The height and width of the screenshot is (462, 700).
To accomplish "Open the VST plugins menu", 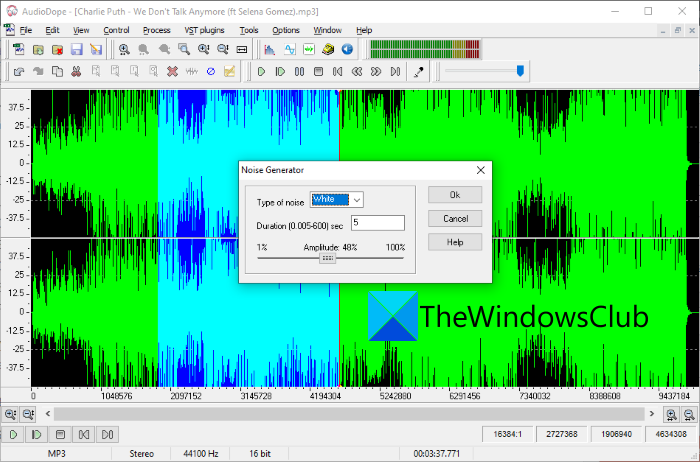I will [204, 30].
